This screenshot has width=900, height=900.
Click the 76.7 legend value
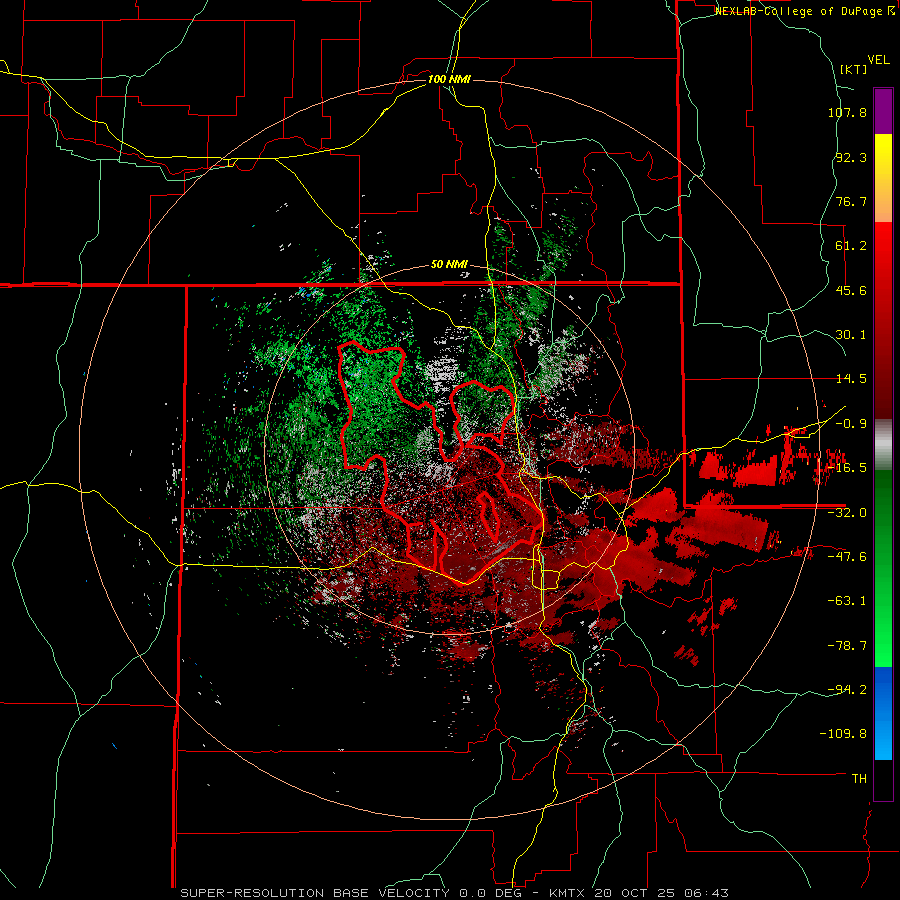pyautogui.click(x=851, y=201)
